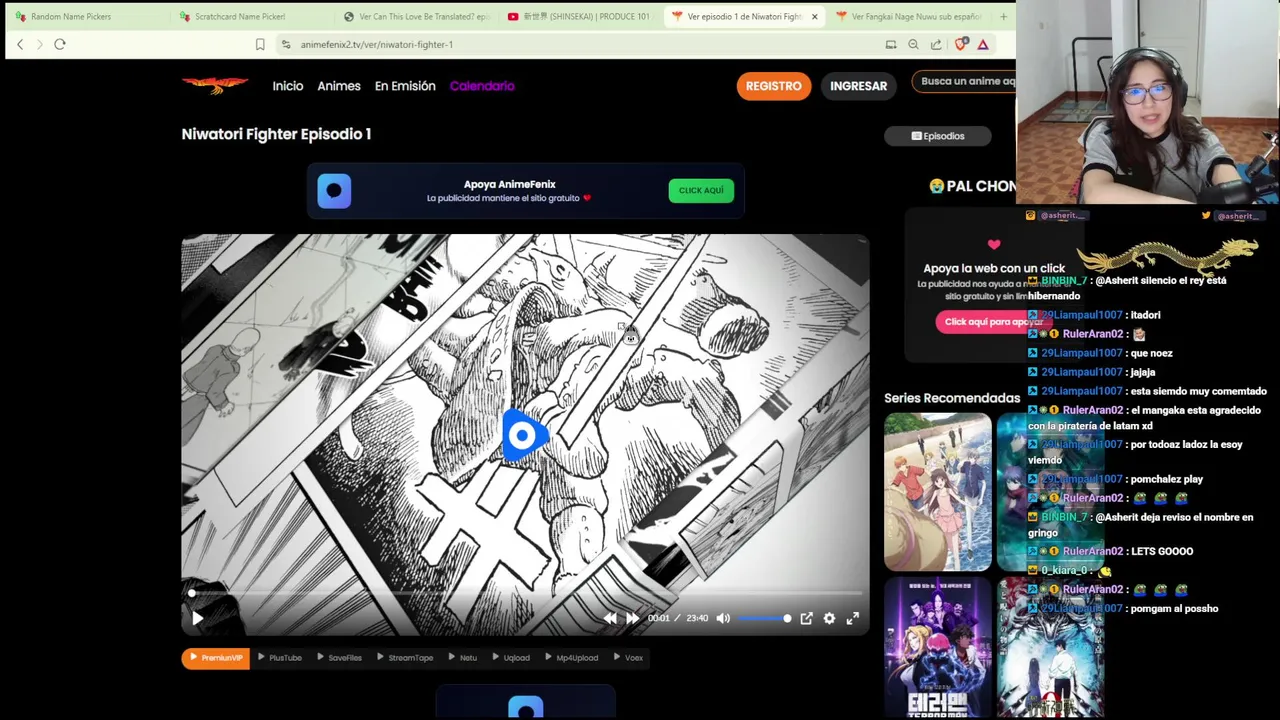Select the Voex video server
The image size is (1280, 720).
tap(628, 658)
